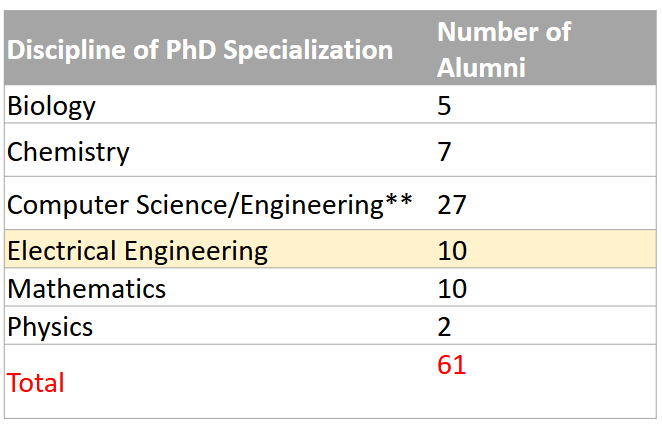The height and width of the screenshot is (425, 662).
Task: Click the Physics alumni count 2
Action: tap(444, 327)
